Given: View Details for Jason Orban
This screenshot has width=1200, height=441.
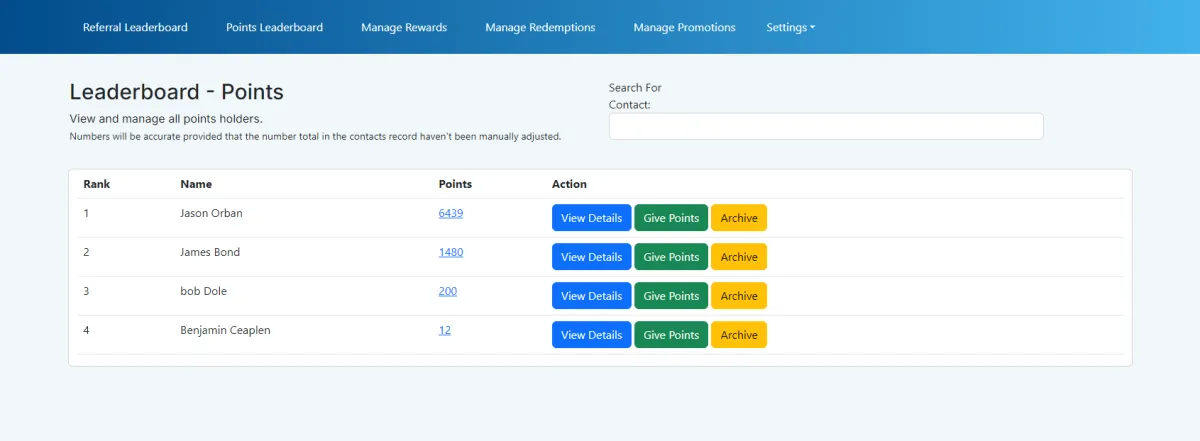Looking at the screenshot, I should pyautogui.click(x=591, y=218).
